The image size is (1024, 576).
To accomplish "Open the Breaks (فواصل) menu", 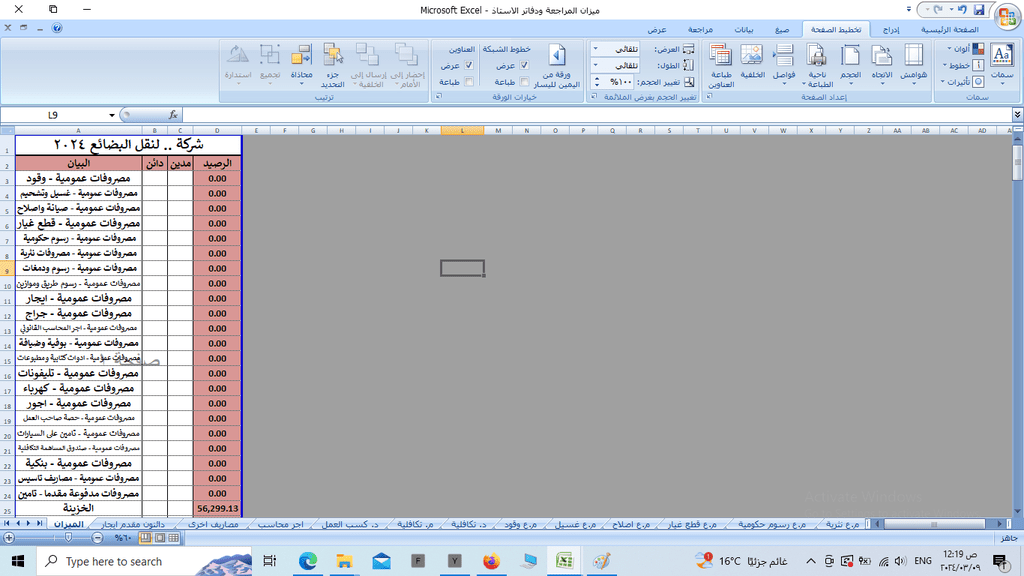I will [x=784, y=63].
